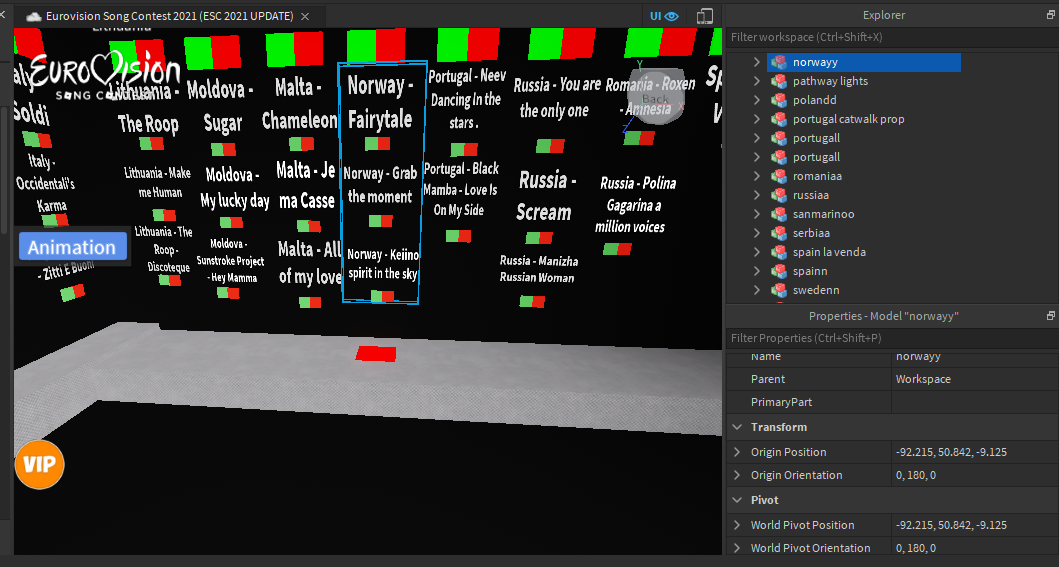Click the flag under Norway - Fairytale
Screen dimensions: 1059x567
pos(378,144)
